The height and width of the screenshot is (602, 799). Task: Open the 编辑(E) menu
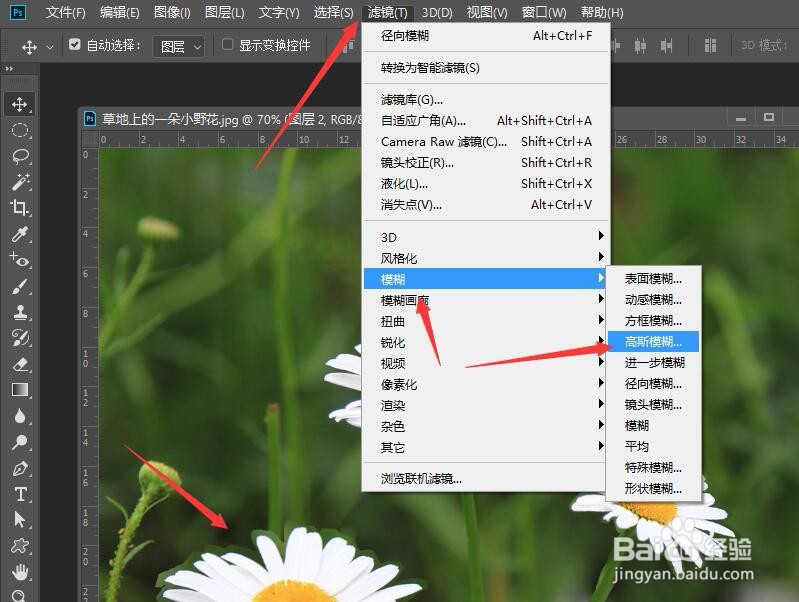120,12
